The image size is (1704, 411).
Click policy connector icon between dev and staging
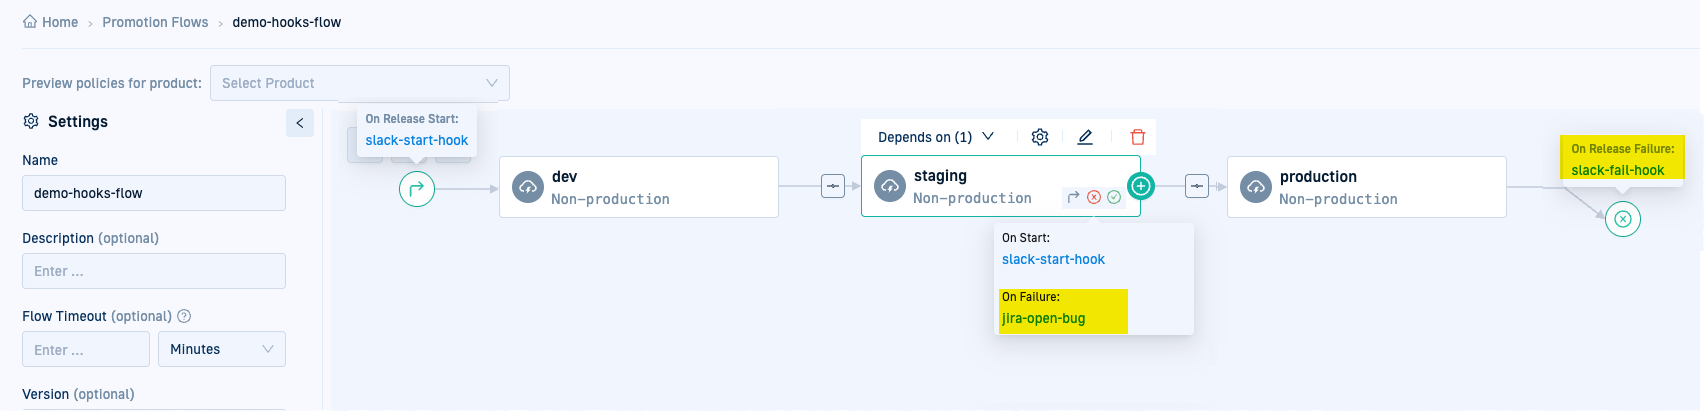(833, 186)
